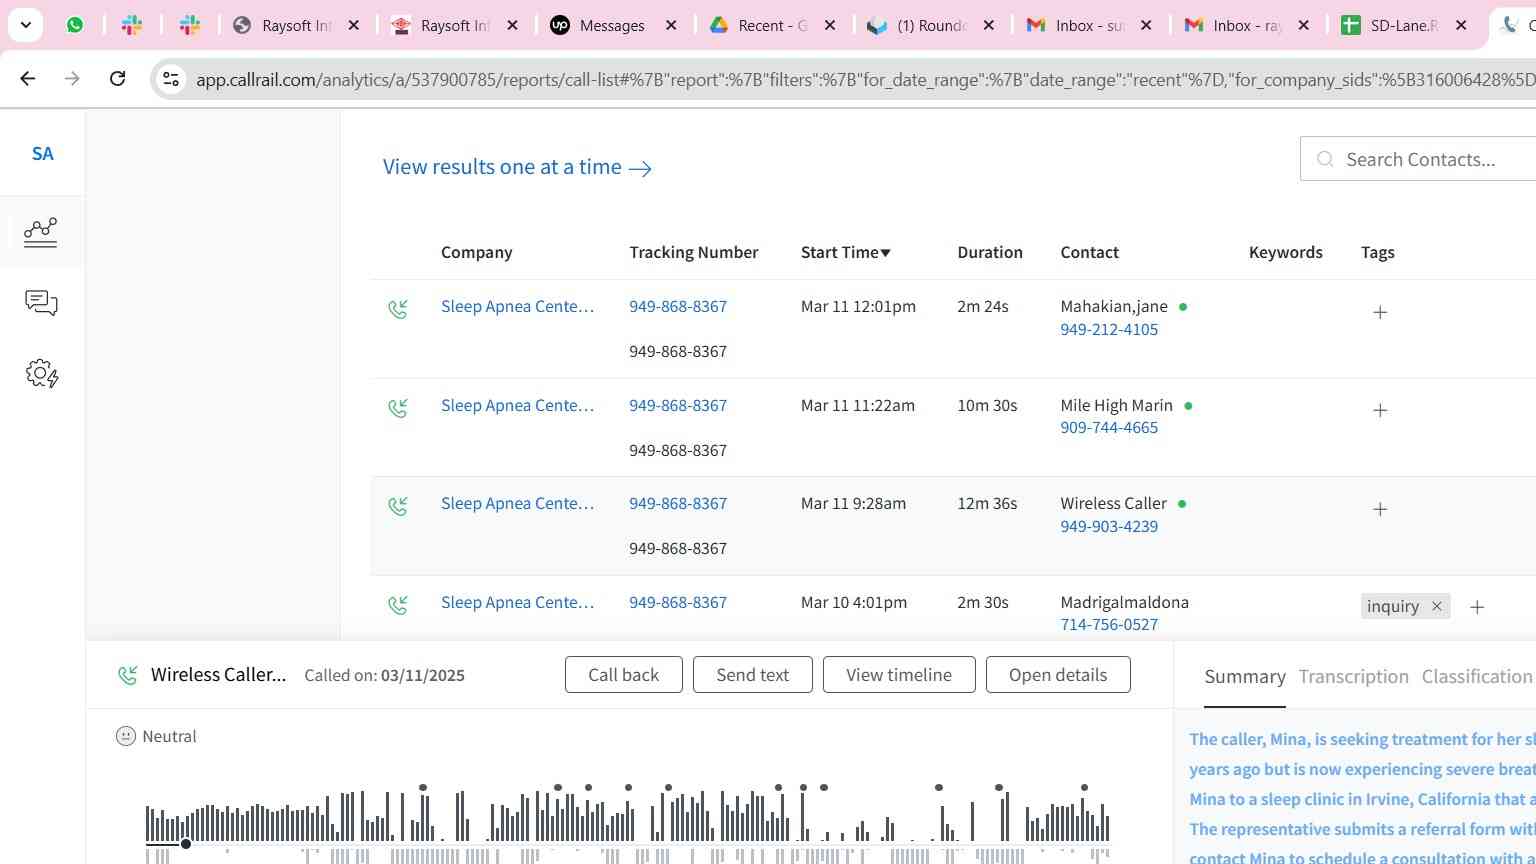Screen dimensions: 1536x864
Task: Click the browser back arrow
Action: (x=27, y=78)
